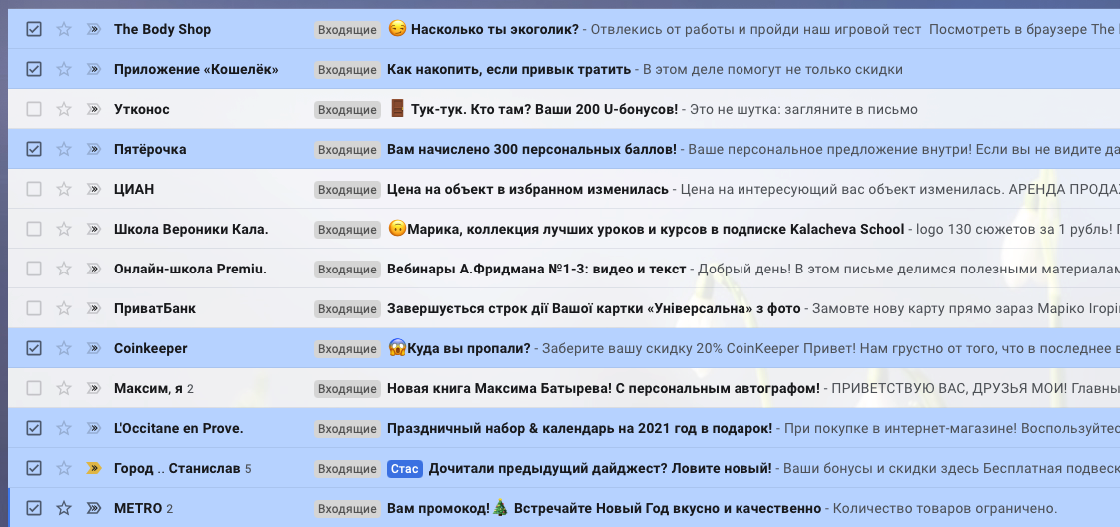Star the ПриватБанк email

coord(64,308)
